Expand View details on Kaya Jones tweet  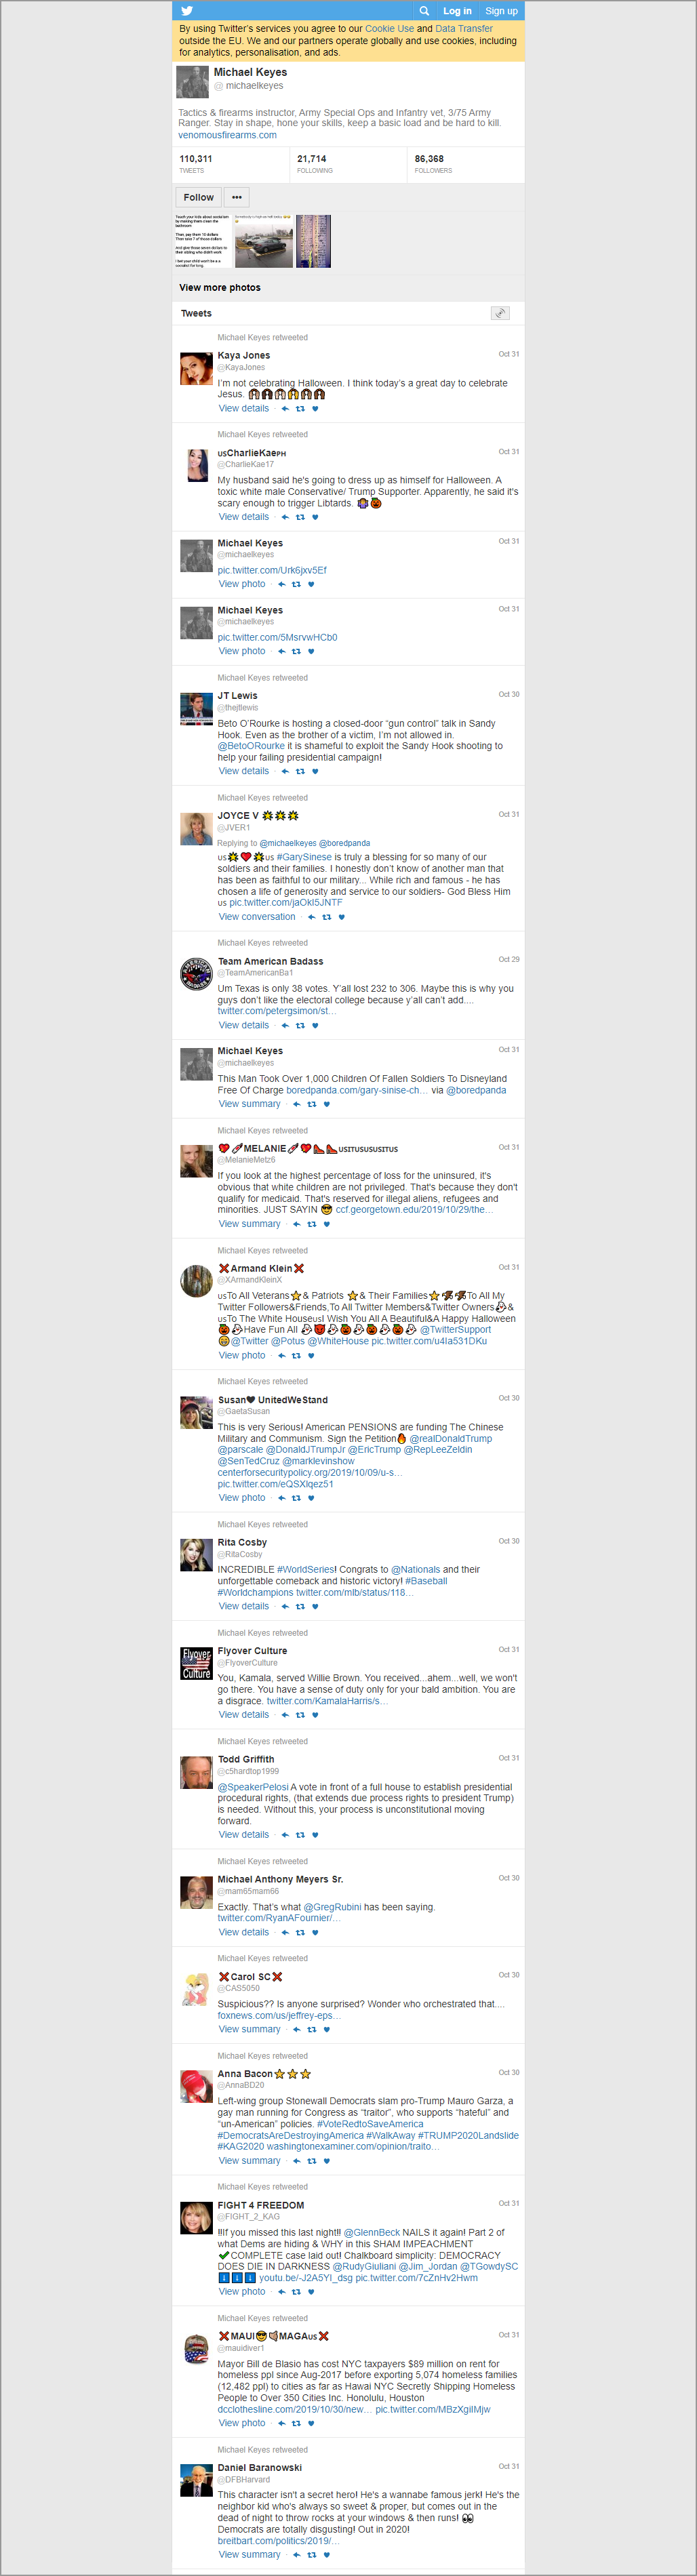(x=244, y=408)
